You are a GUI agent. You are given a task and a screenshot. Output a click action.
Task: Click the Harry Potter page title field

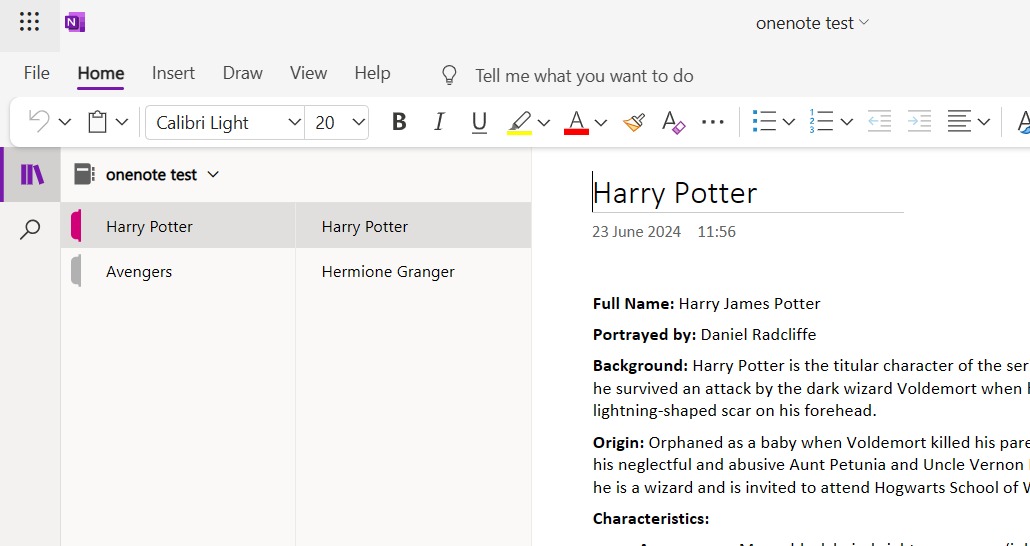point(748,193)
